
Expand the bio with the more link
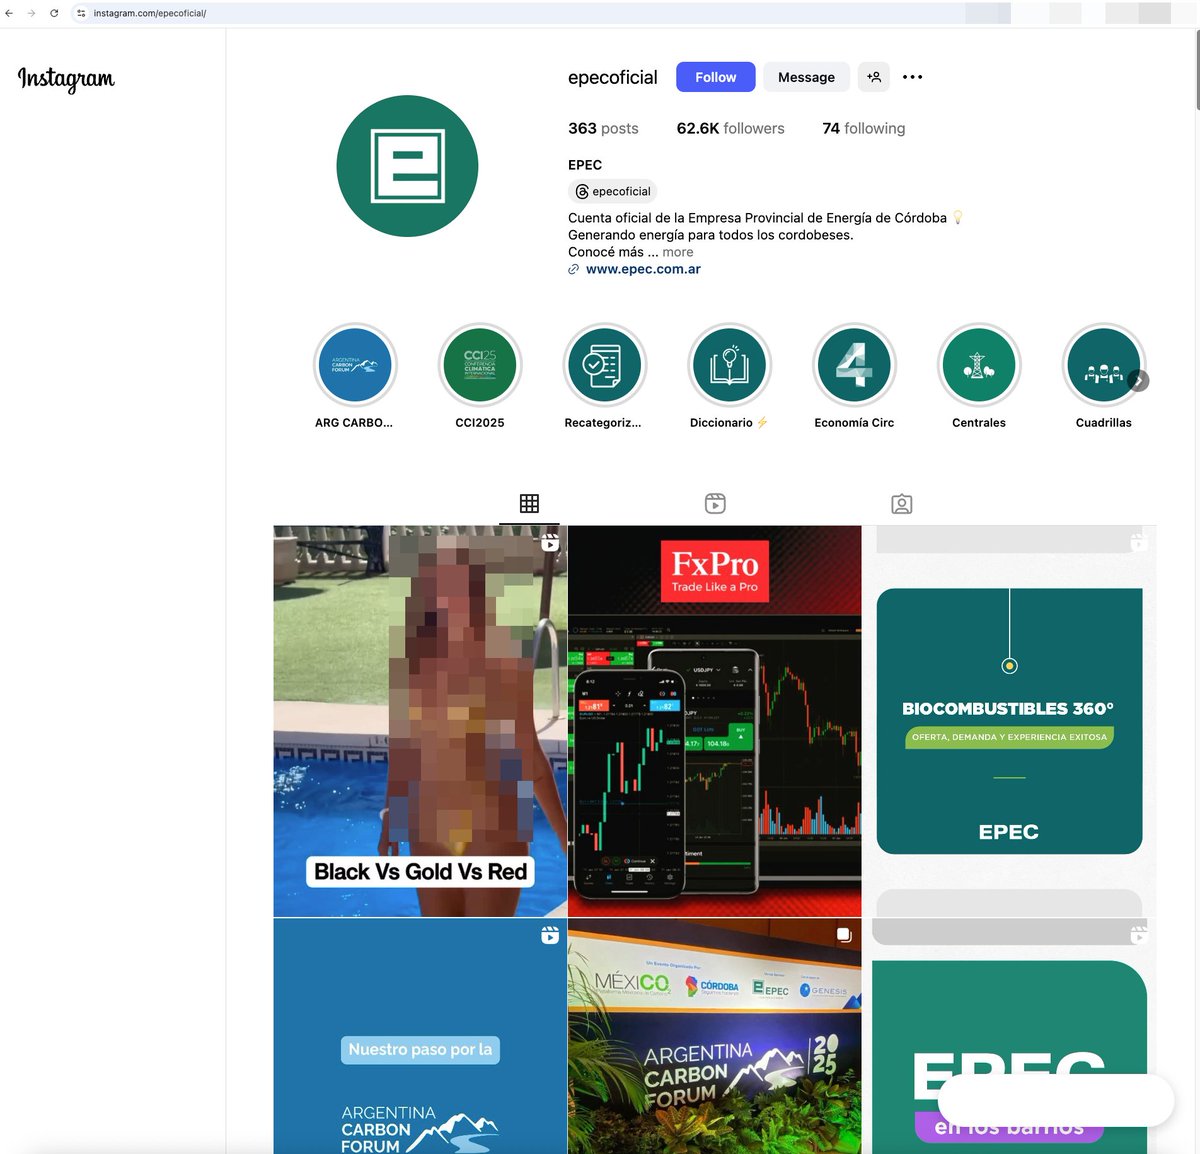click(678, 251)
